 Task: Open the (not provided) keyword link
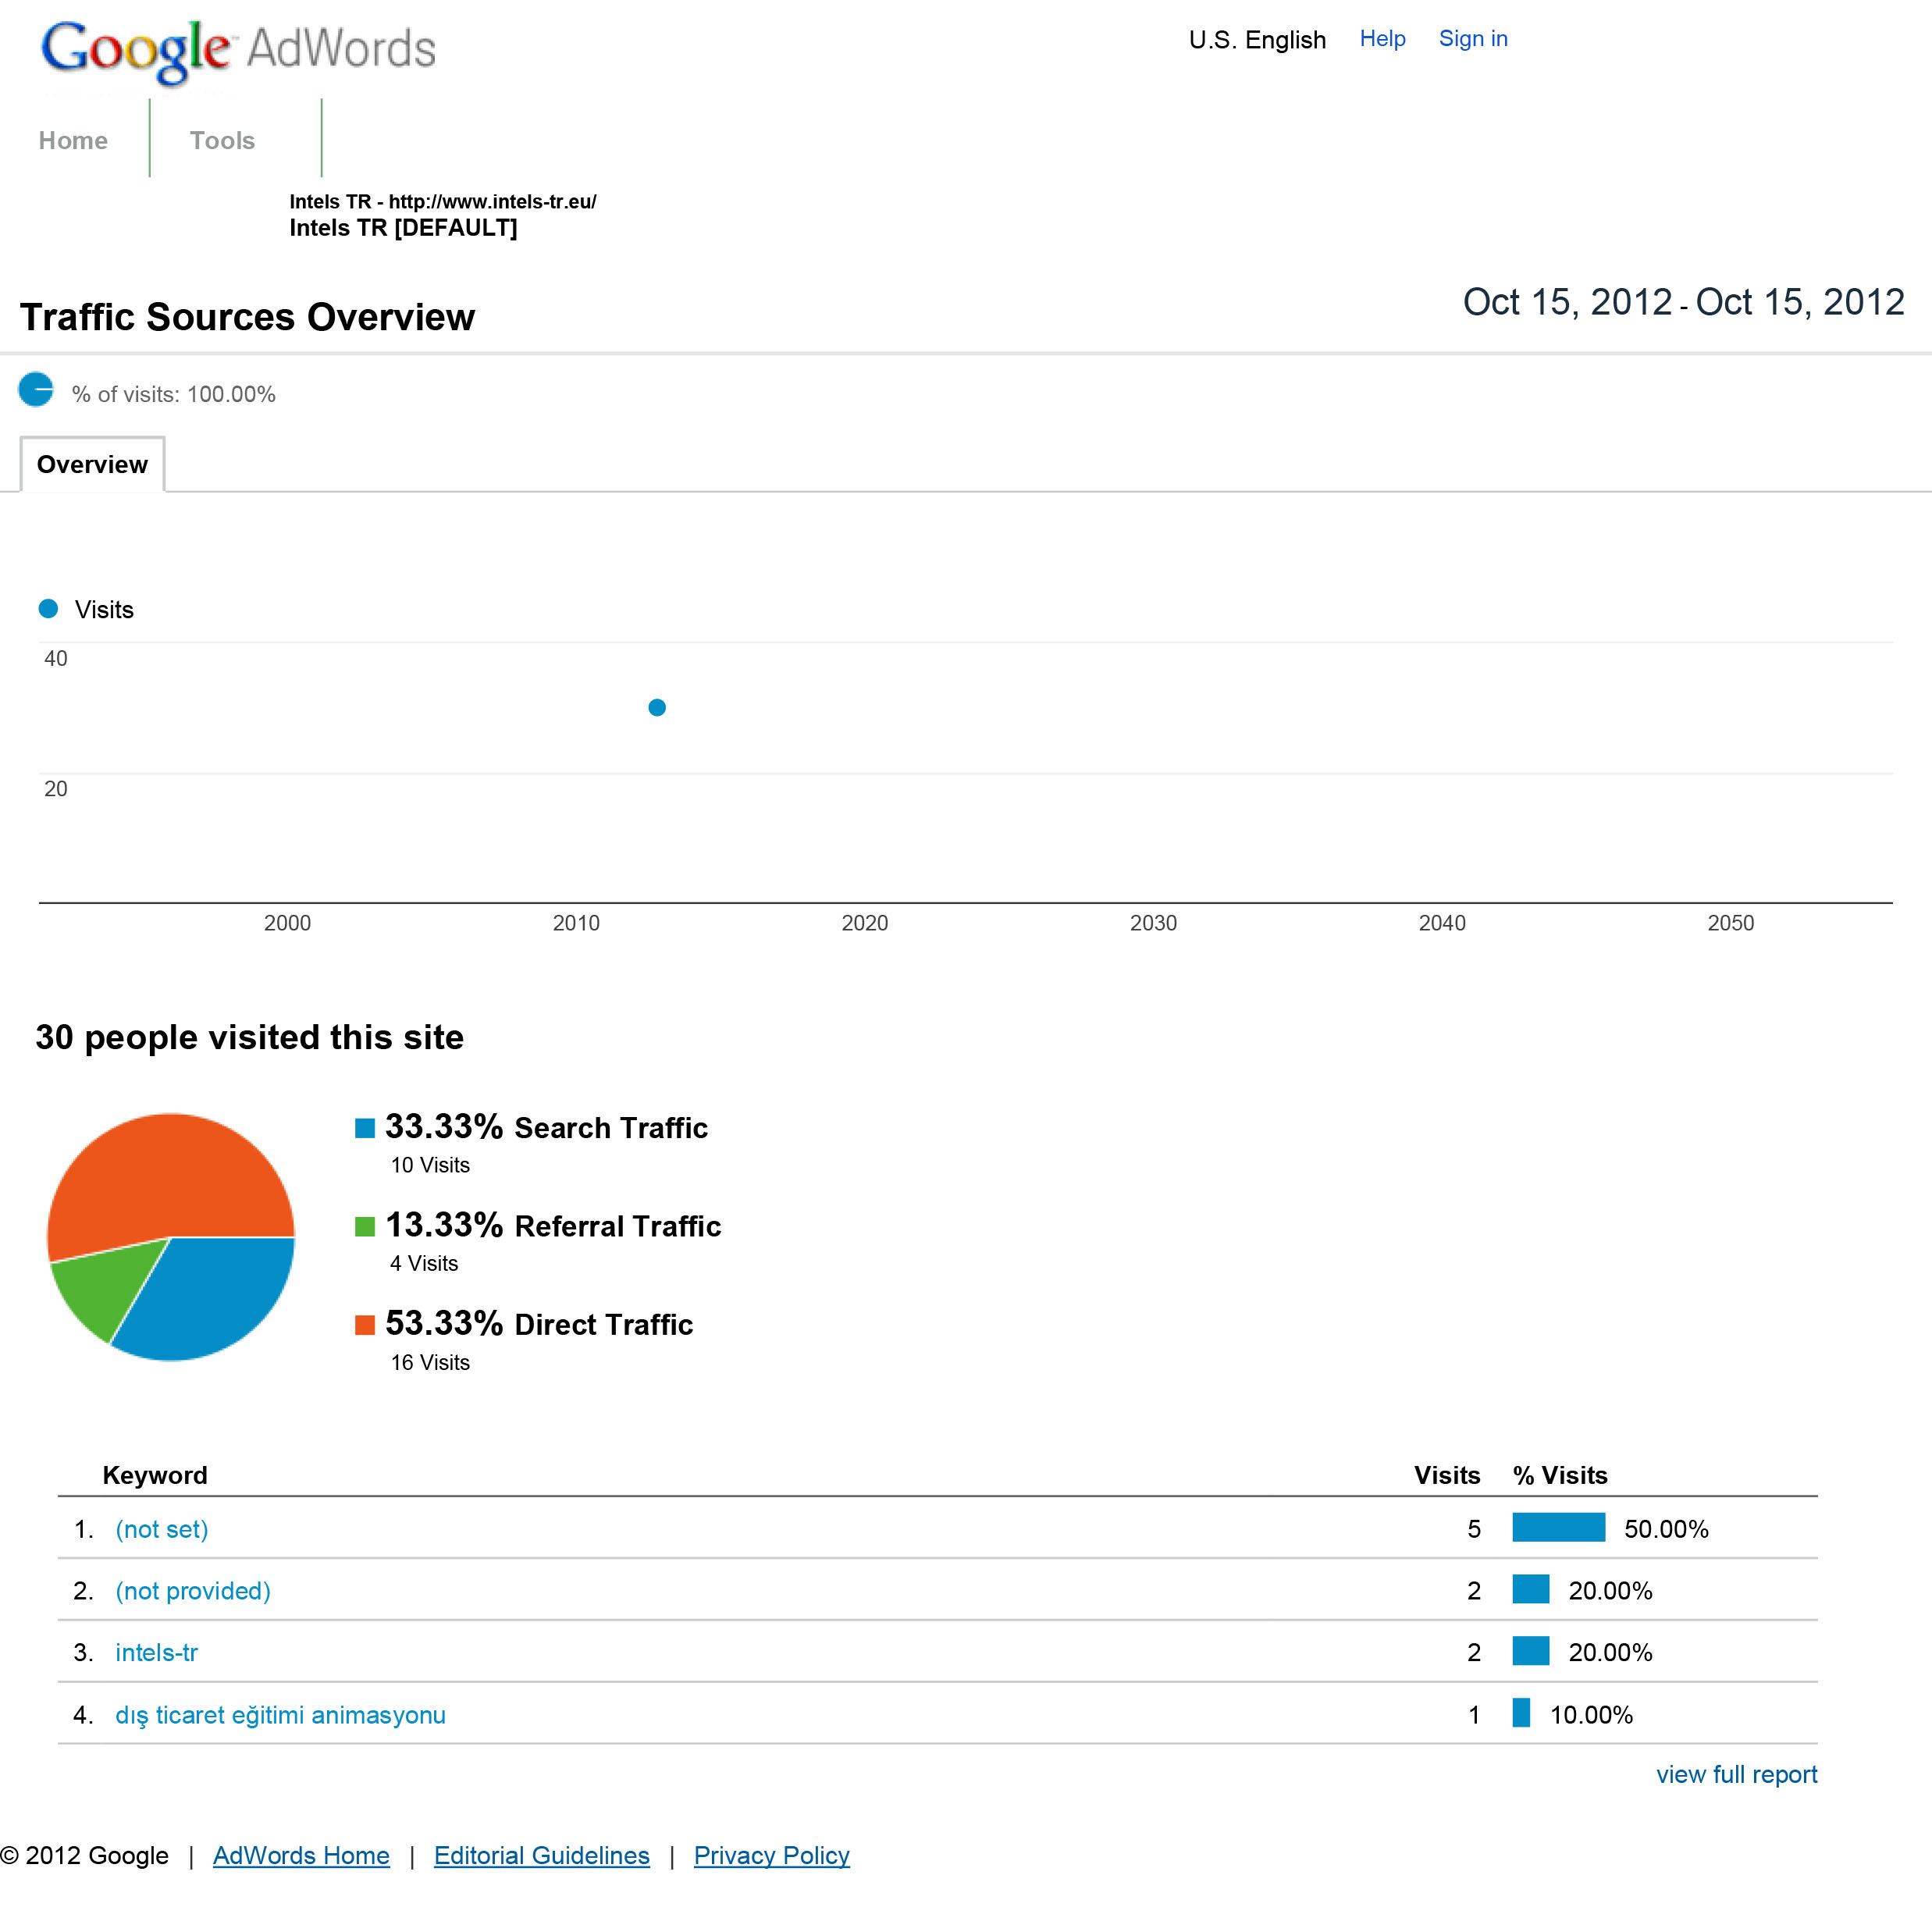click(x=193, y=1591)
